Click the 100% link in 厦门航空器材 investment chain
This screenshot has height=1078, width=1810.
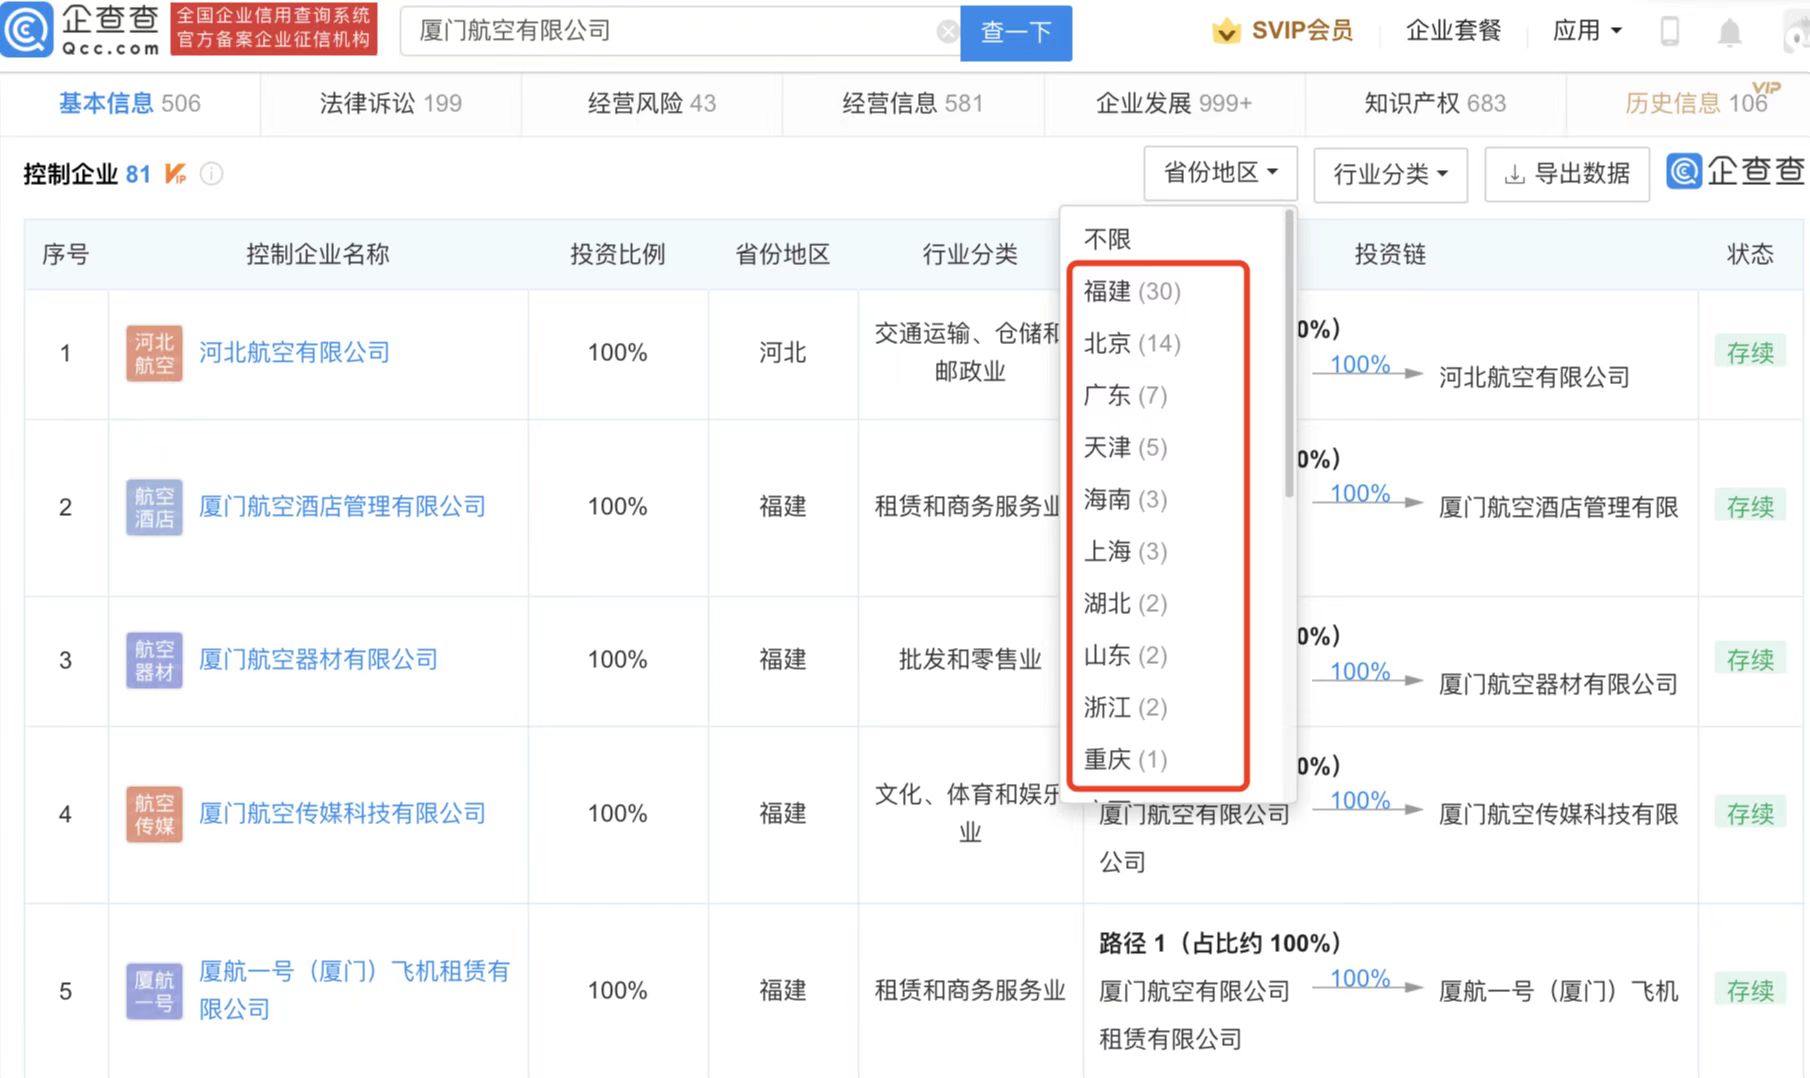click(x=1360, y=671)
